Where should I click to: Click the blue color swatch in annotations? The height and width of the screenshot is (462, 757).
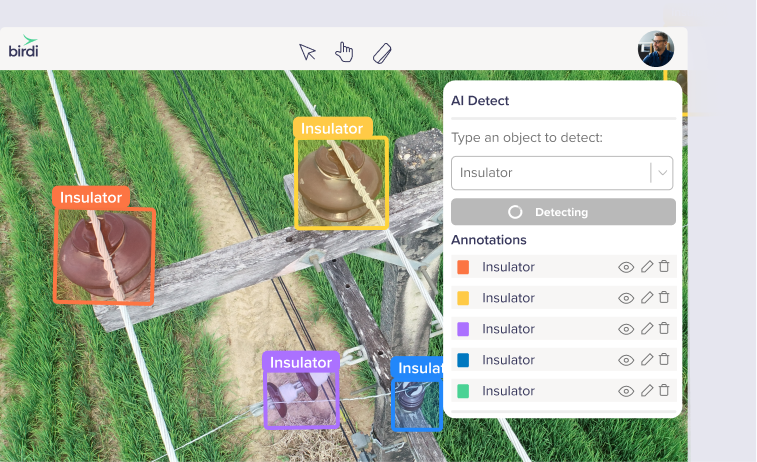click(463, 360)
